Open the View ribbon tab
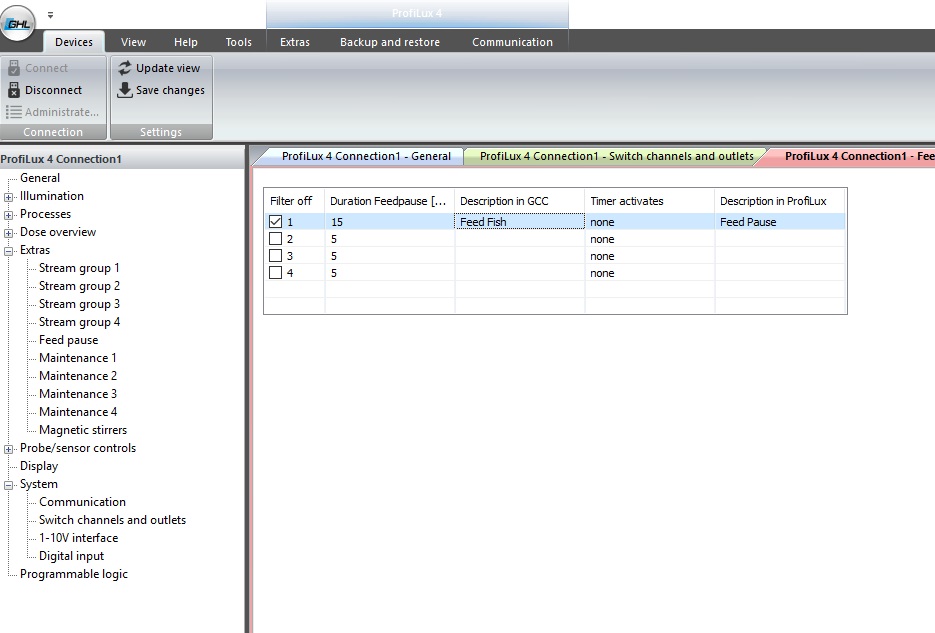The image size is (935, 633). pyautogui.click(x=133, y=42)
